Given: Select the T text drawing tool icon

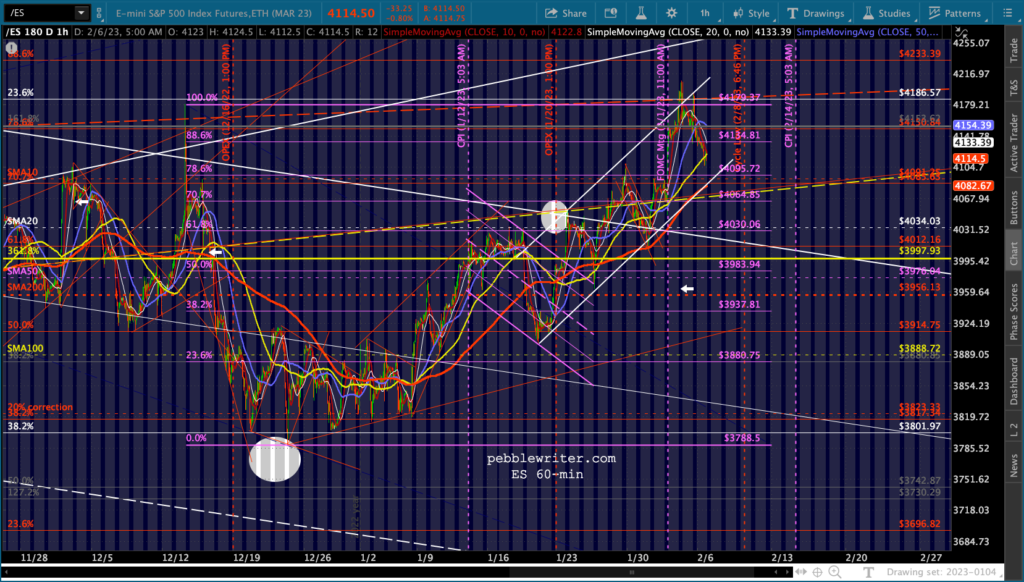Looking at the screenshot, I should (869, 572).
